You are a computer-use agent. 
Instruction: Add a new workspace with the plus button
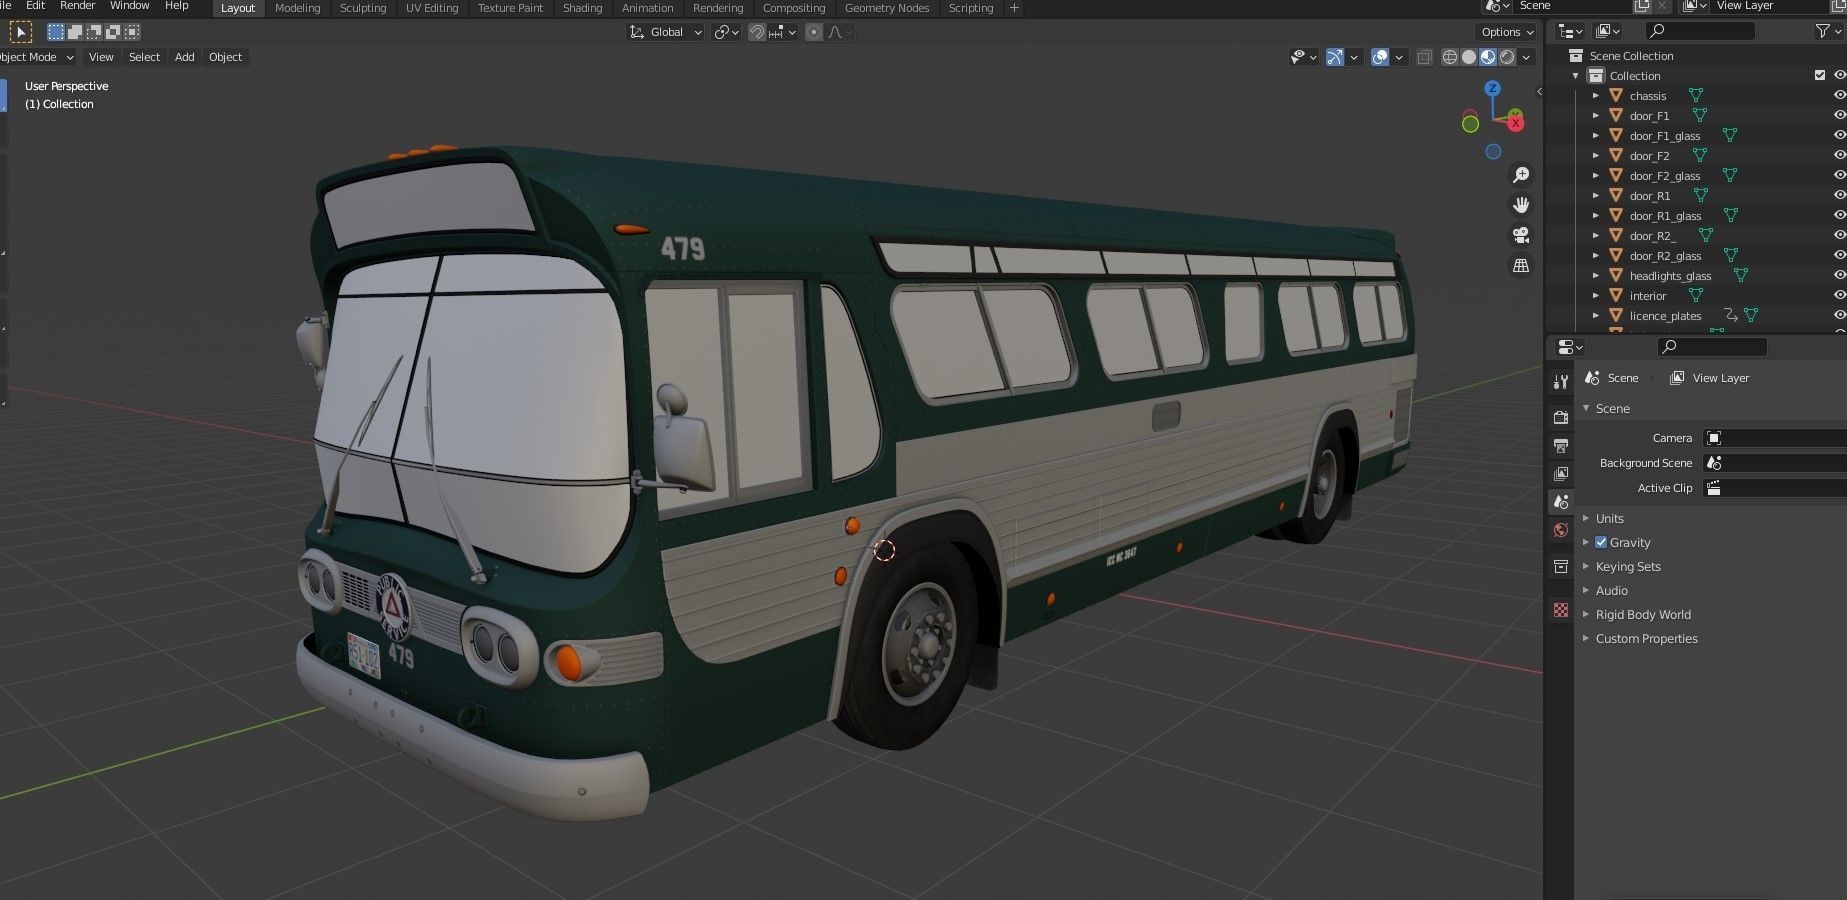[1014, 8]
